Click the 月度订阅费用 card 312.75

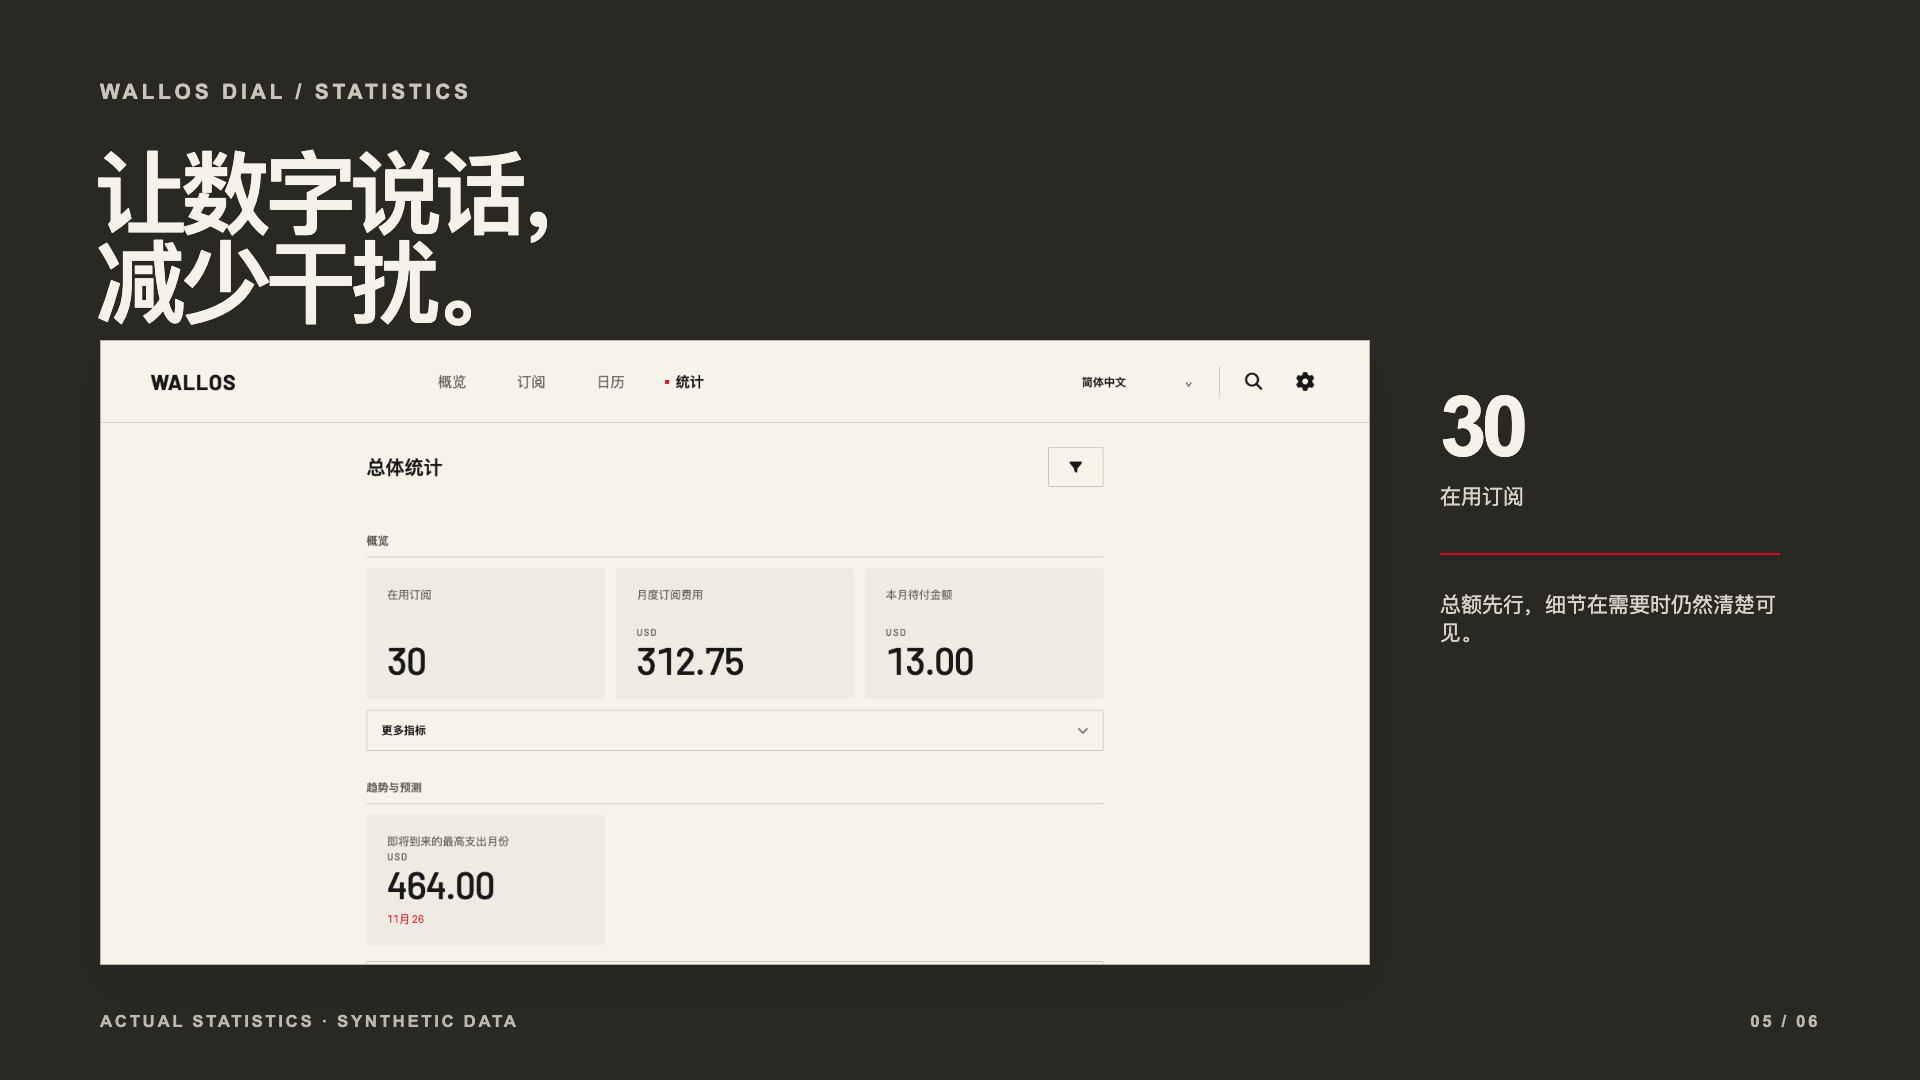(735, 633)
